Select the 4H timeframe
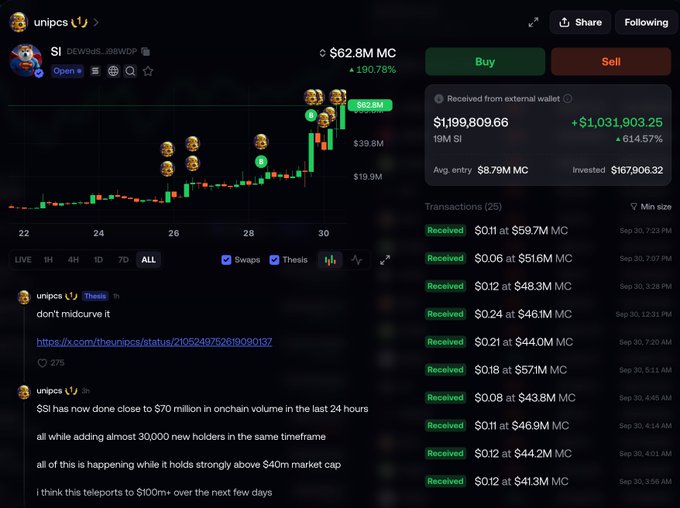Viewport: 680px width, 508px height. [x=73, y=260]
